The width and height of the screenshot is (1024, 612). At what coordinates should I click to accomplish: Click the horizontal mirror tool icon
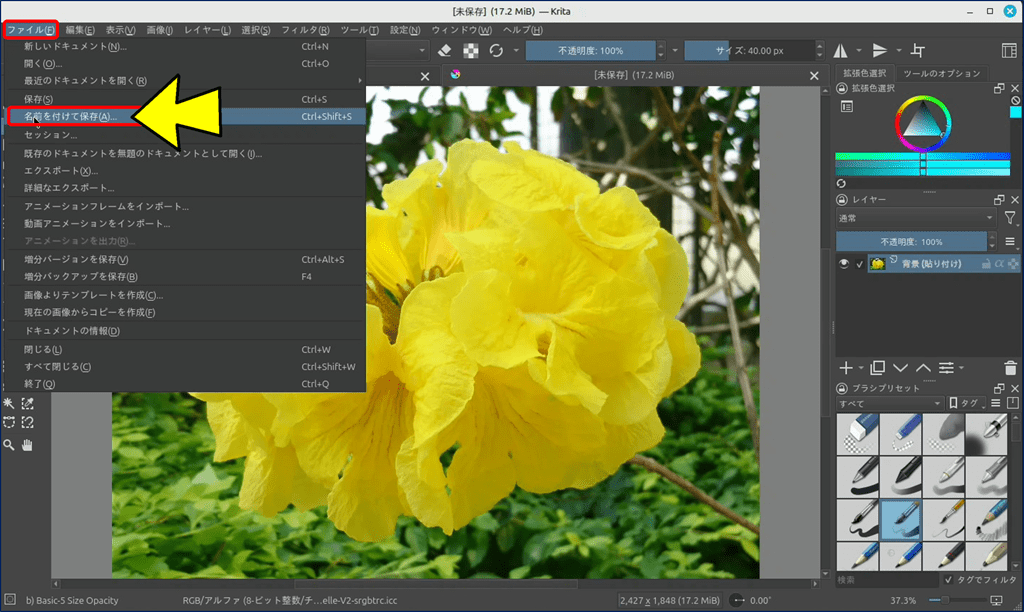(841, 50)
